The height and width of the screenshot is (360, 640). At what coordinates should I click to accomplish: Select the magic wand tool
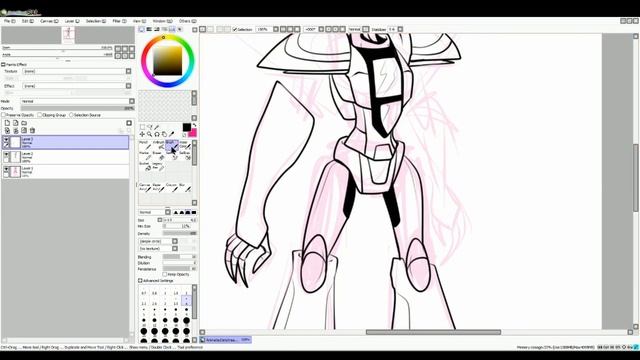pyautogui.click(x=157, y=127)
